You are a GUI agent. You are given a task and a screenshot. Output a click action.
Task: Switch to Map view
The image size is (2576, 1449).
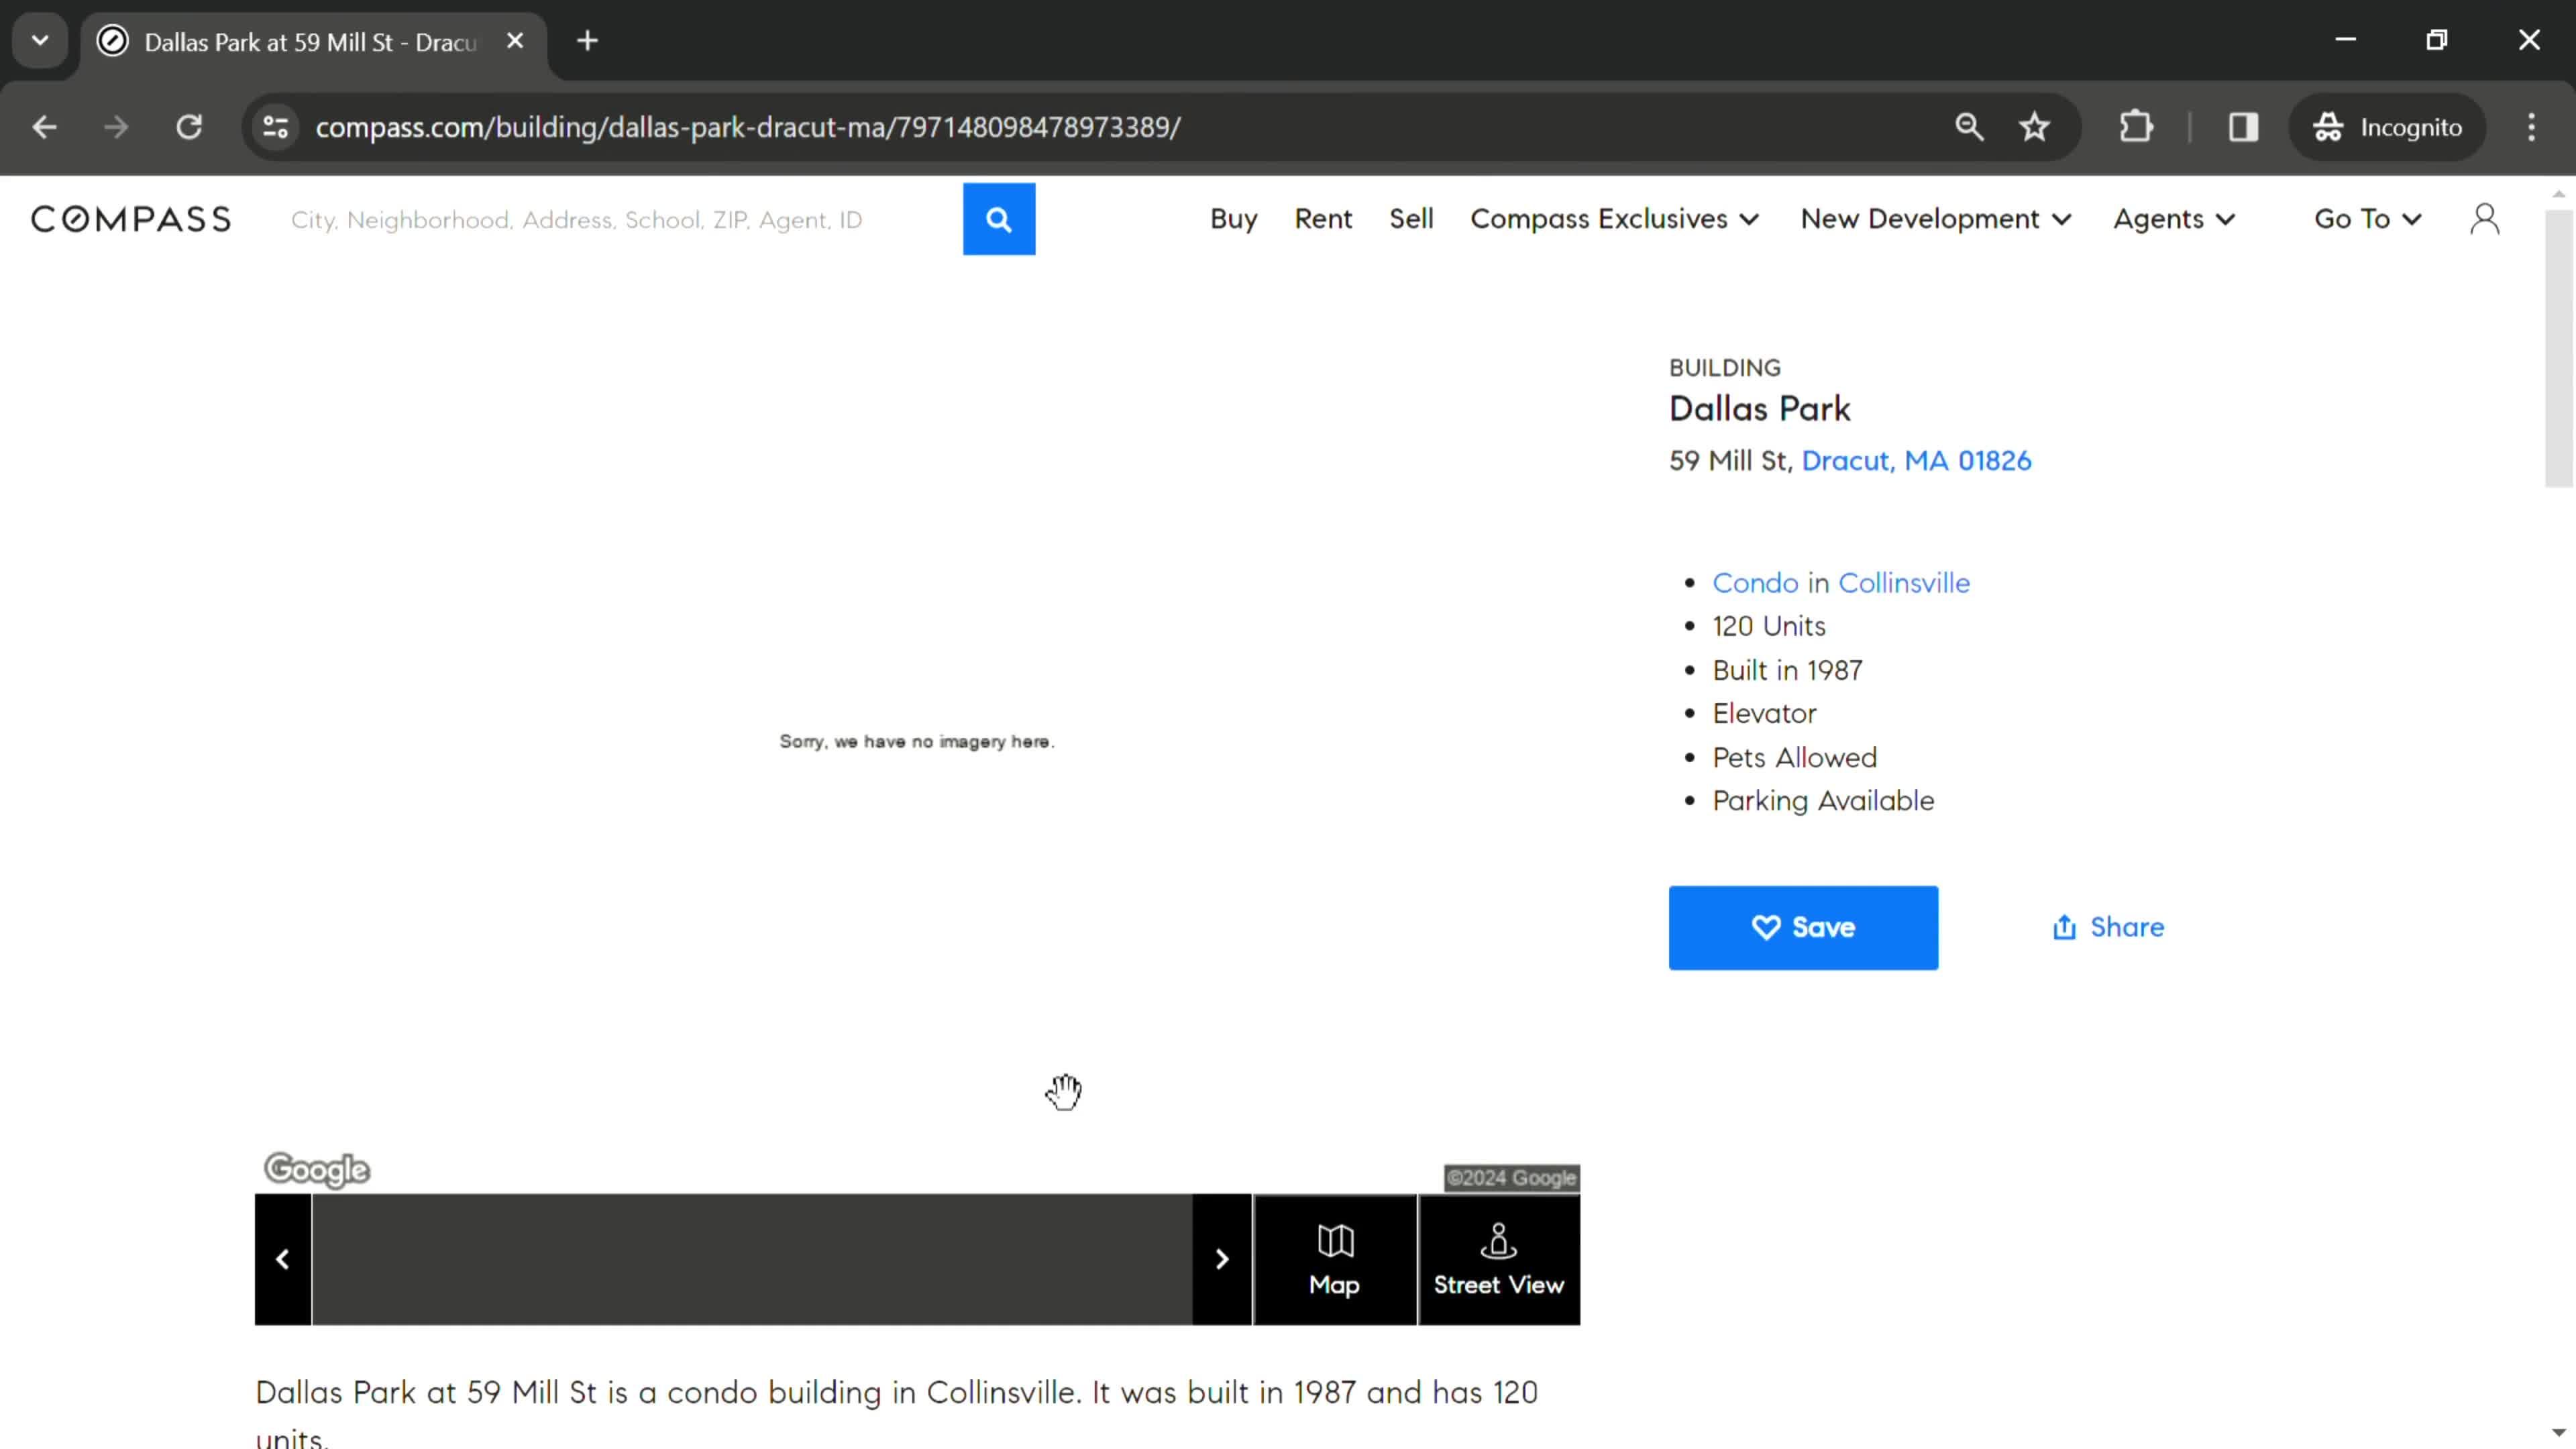point(1335,1259)
